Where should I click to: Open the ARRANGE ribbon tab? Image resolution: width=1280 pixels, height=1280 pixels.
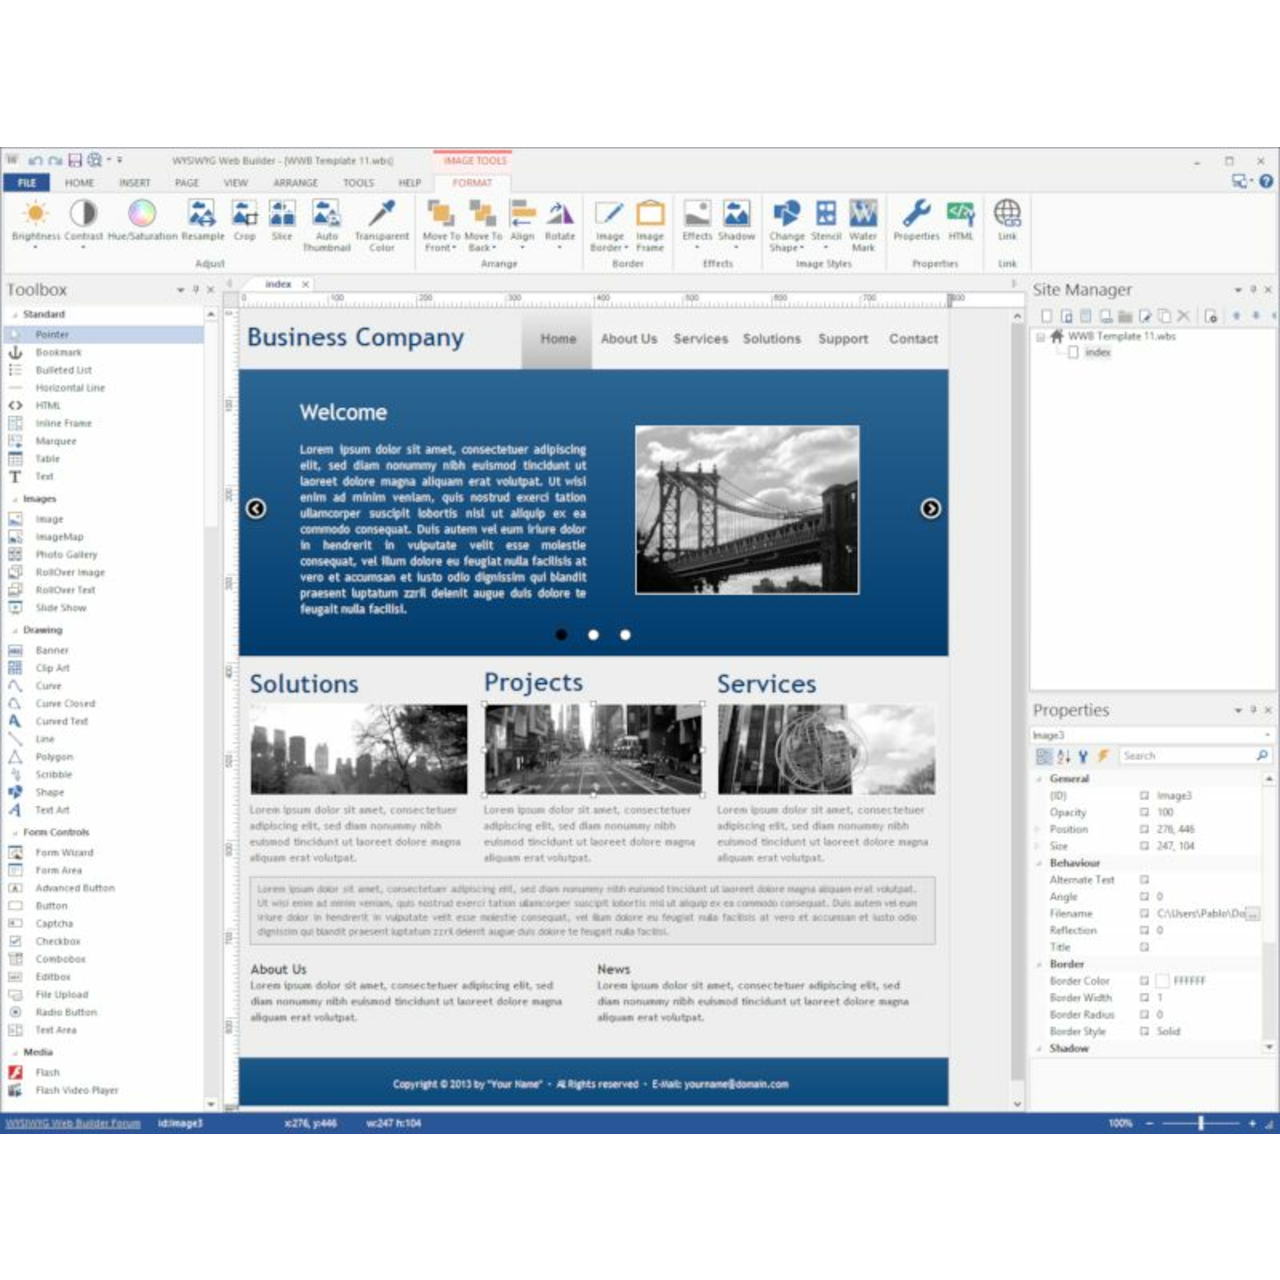click(x=295, y=183)
